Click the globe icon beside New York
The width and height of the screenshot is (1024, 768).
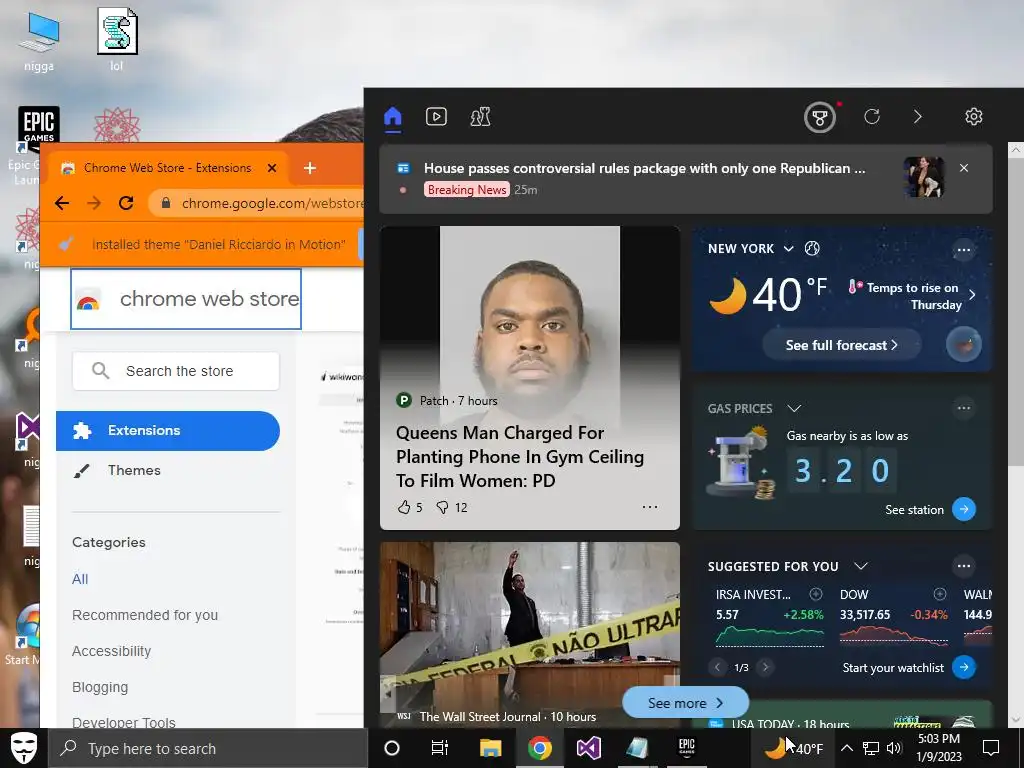click(x=812, y=248)
